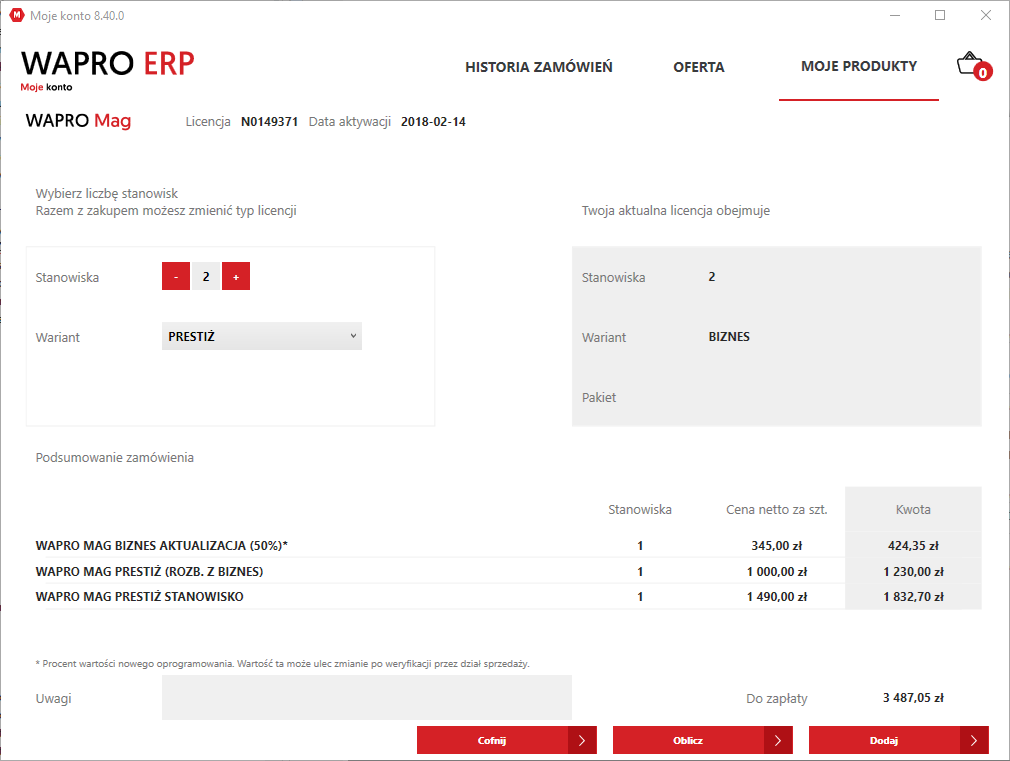The image size is (1010, 761).
Task: Switch to the OFERTA tab
Action: [x=699, y=67]
